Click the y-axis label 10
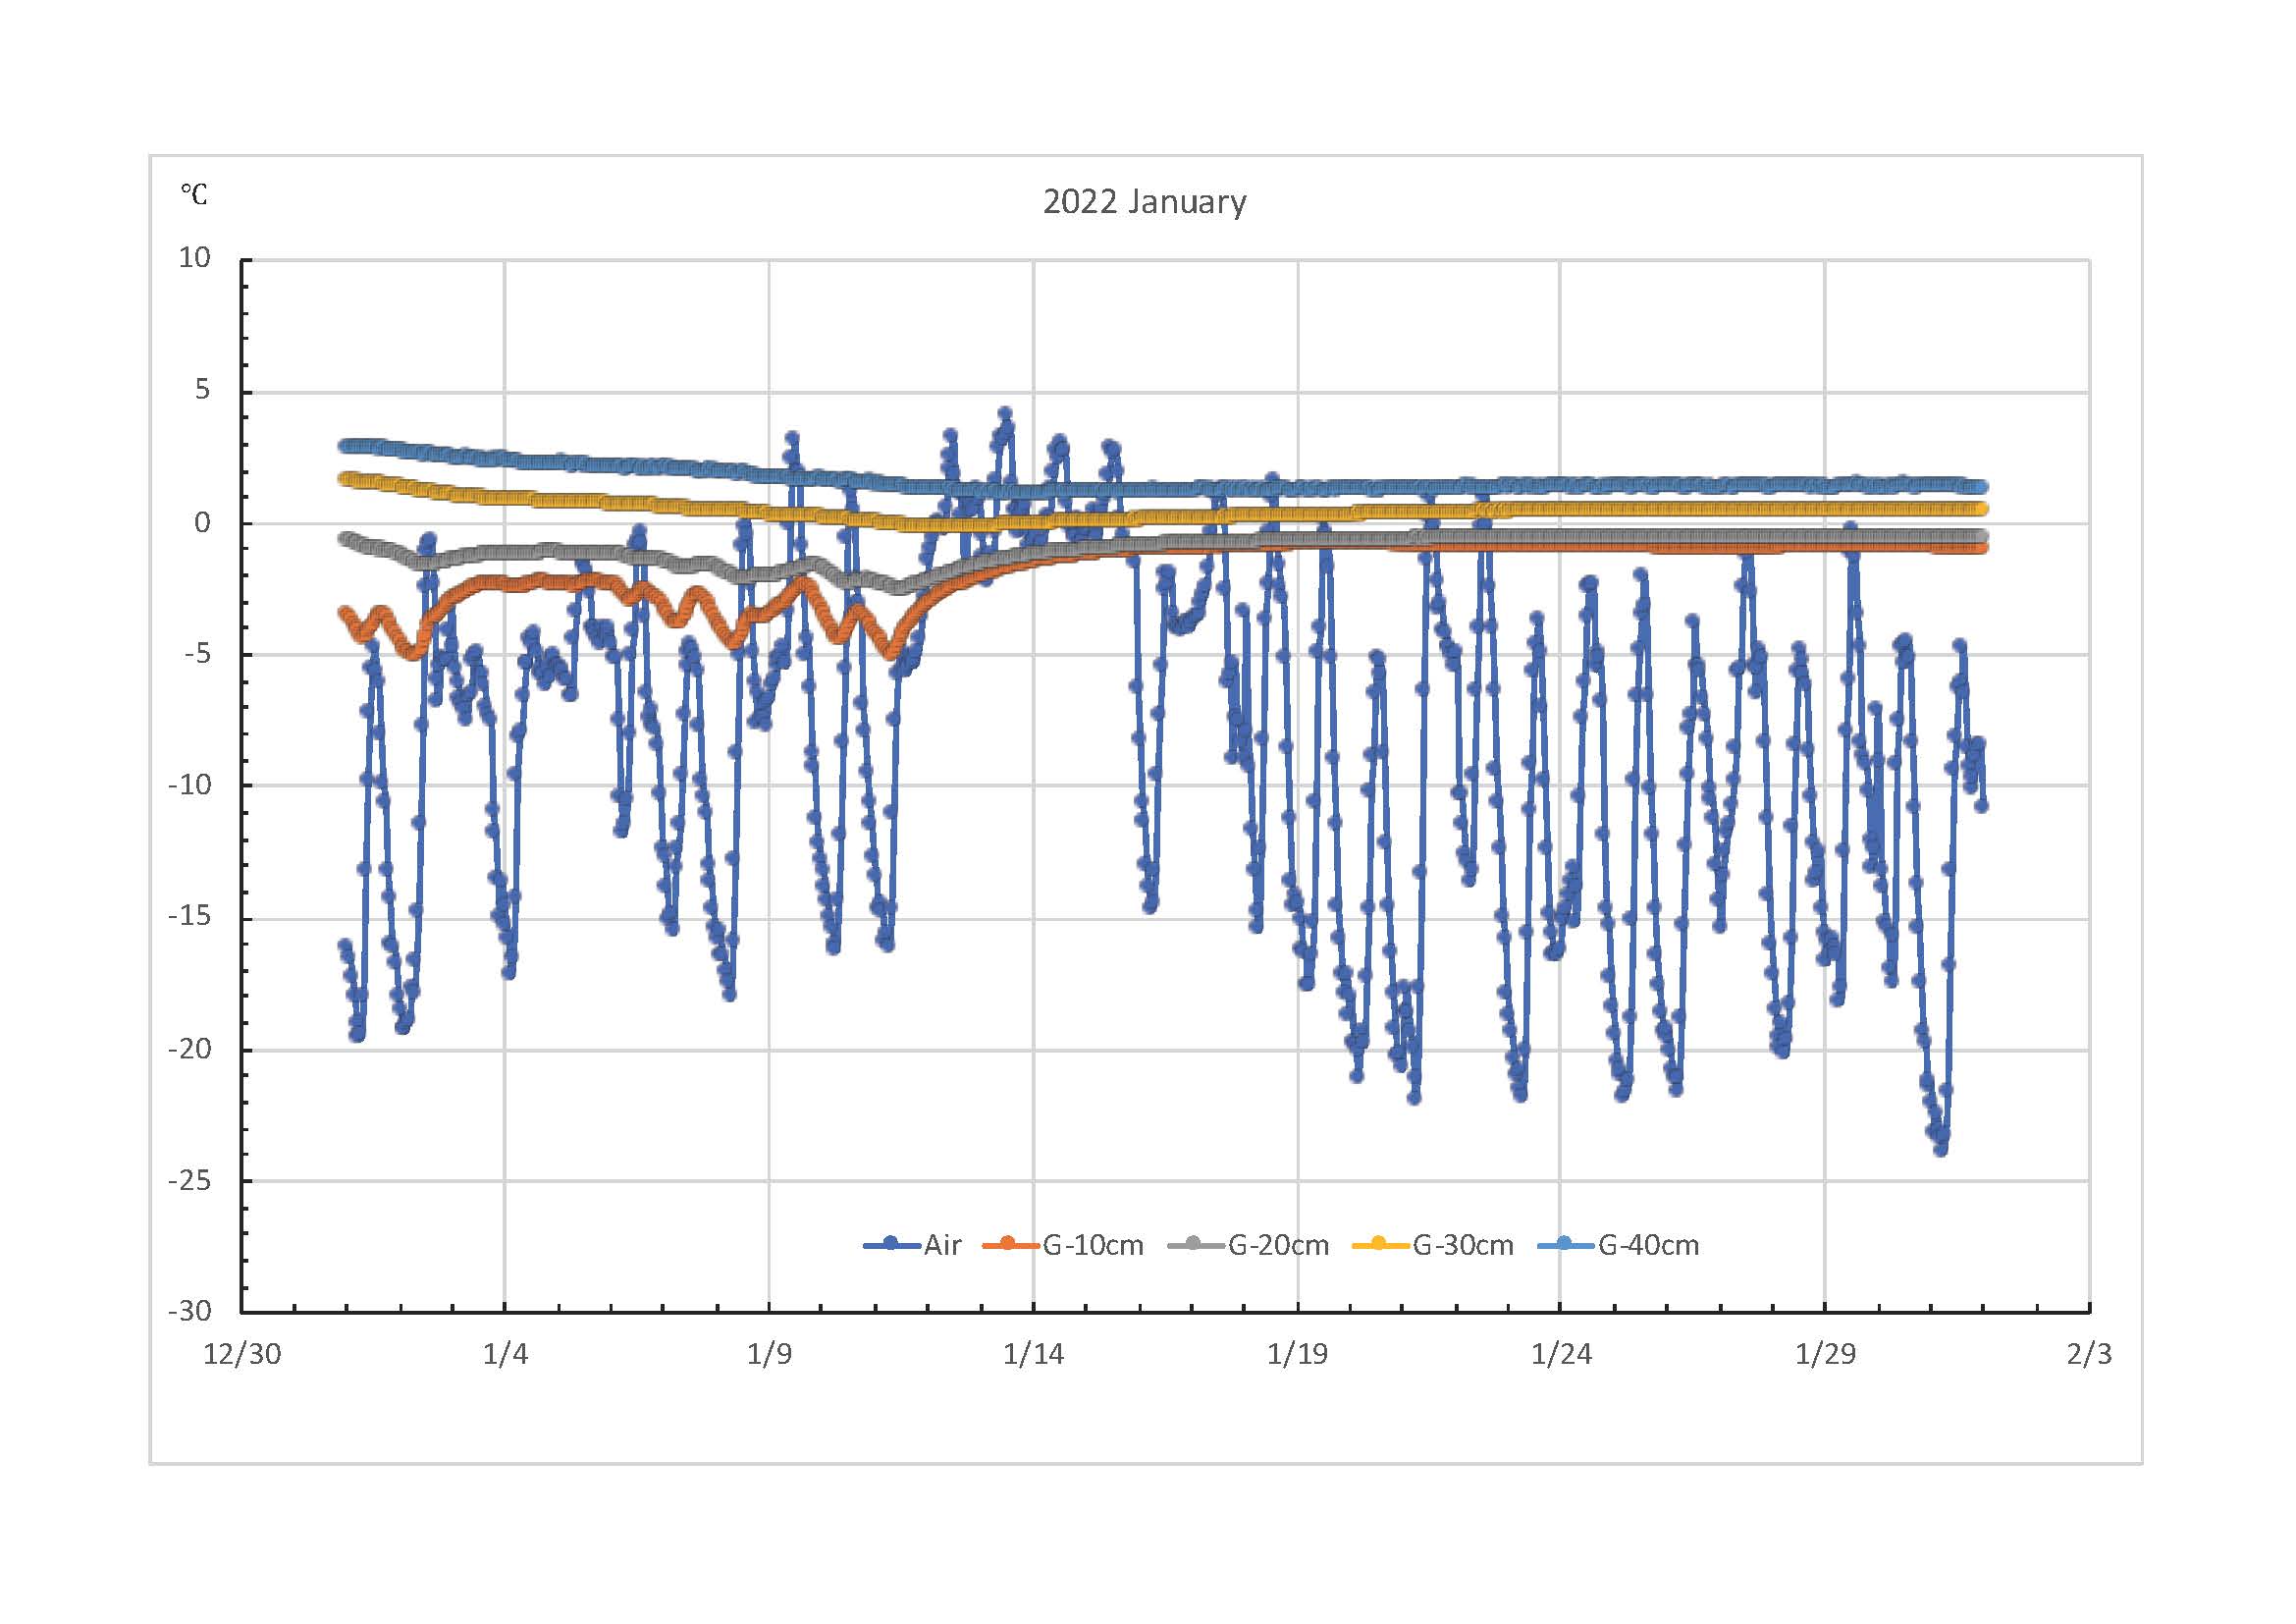This screenshot has height=1624, width=2296. tap(194, 258)
